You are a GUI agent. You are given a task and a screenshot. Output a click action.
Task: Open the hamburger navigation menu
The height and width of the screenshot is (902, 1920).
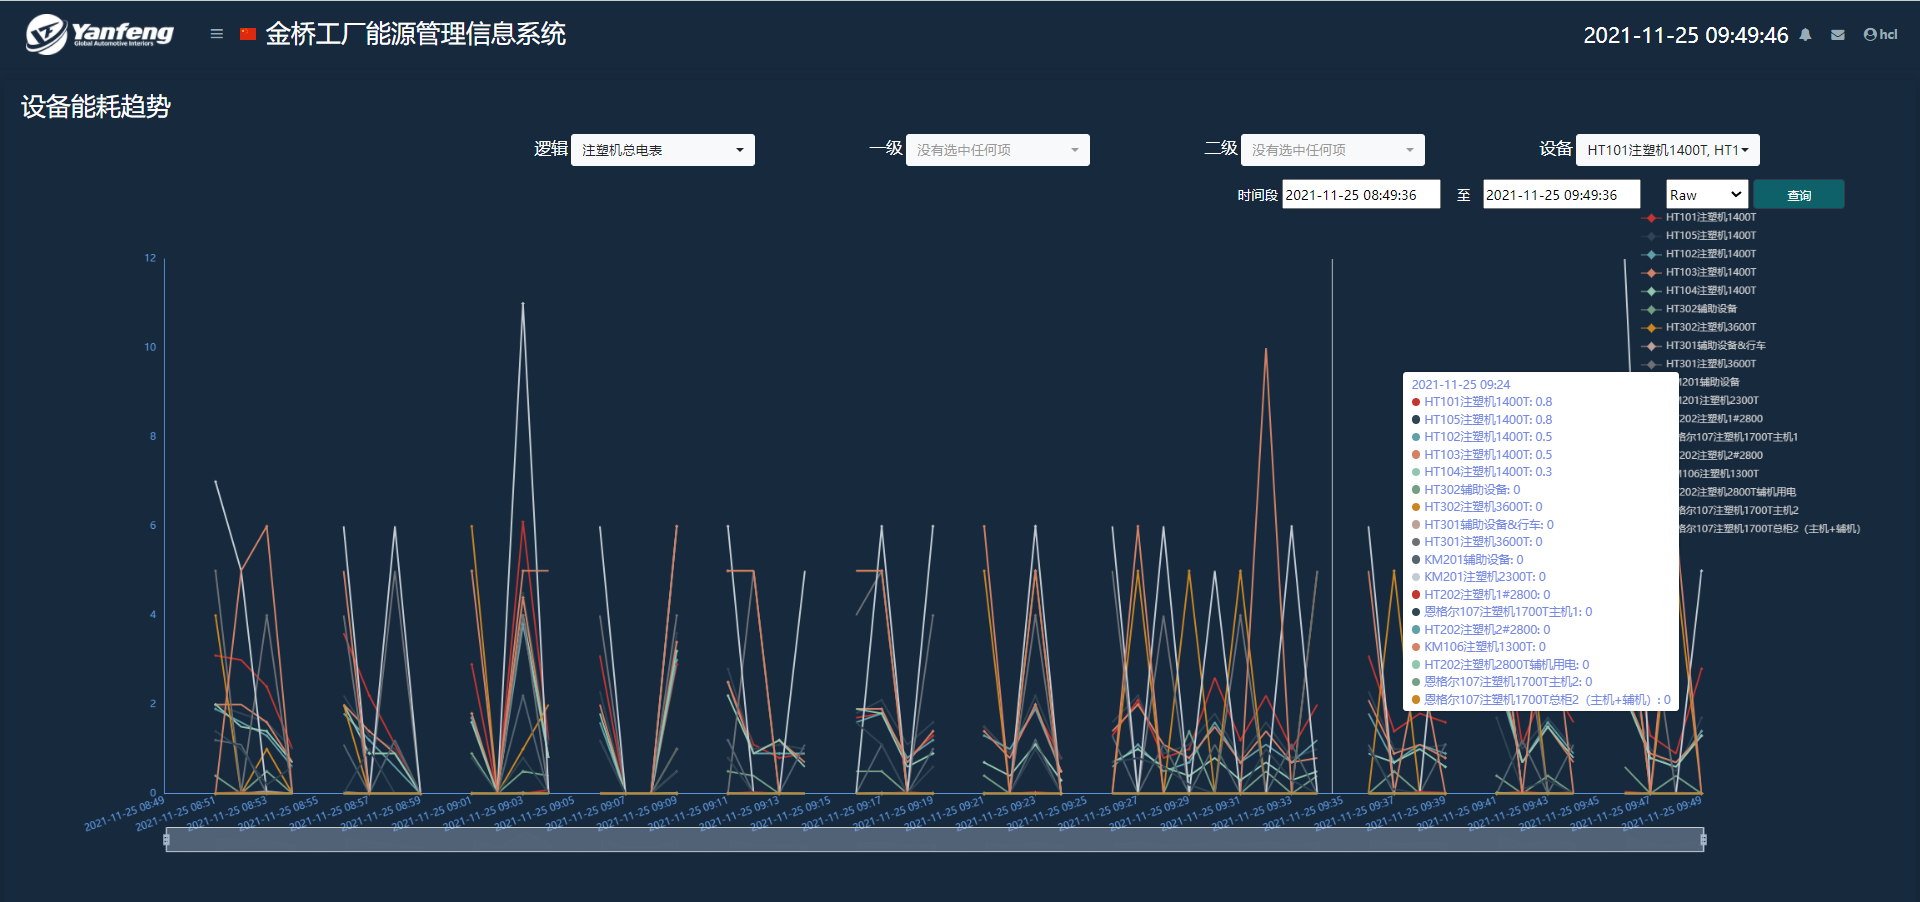(x=216, y=34)
